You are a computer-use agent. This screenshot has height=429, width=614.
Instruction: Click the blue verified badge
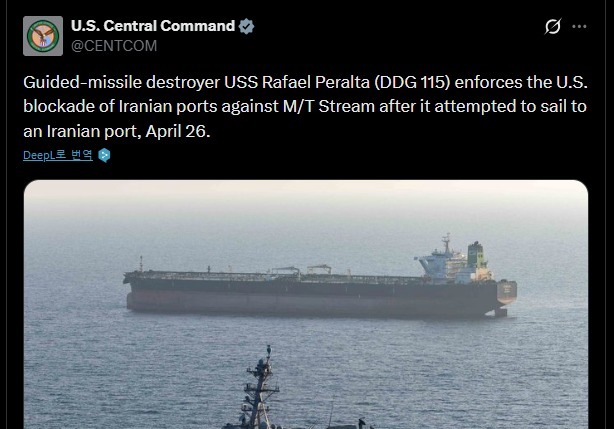click(x=247, y=26)
